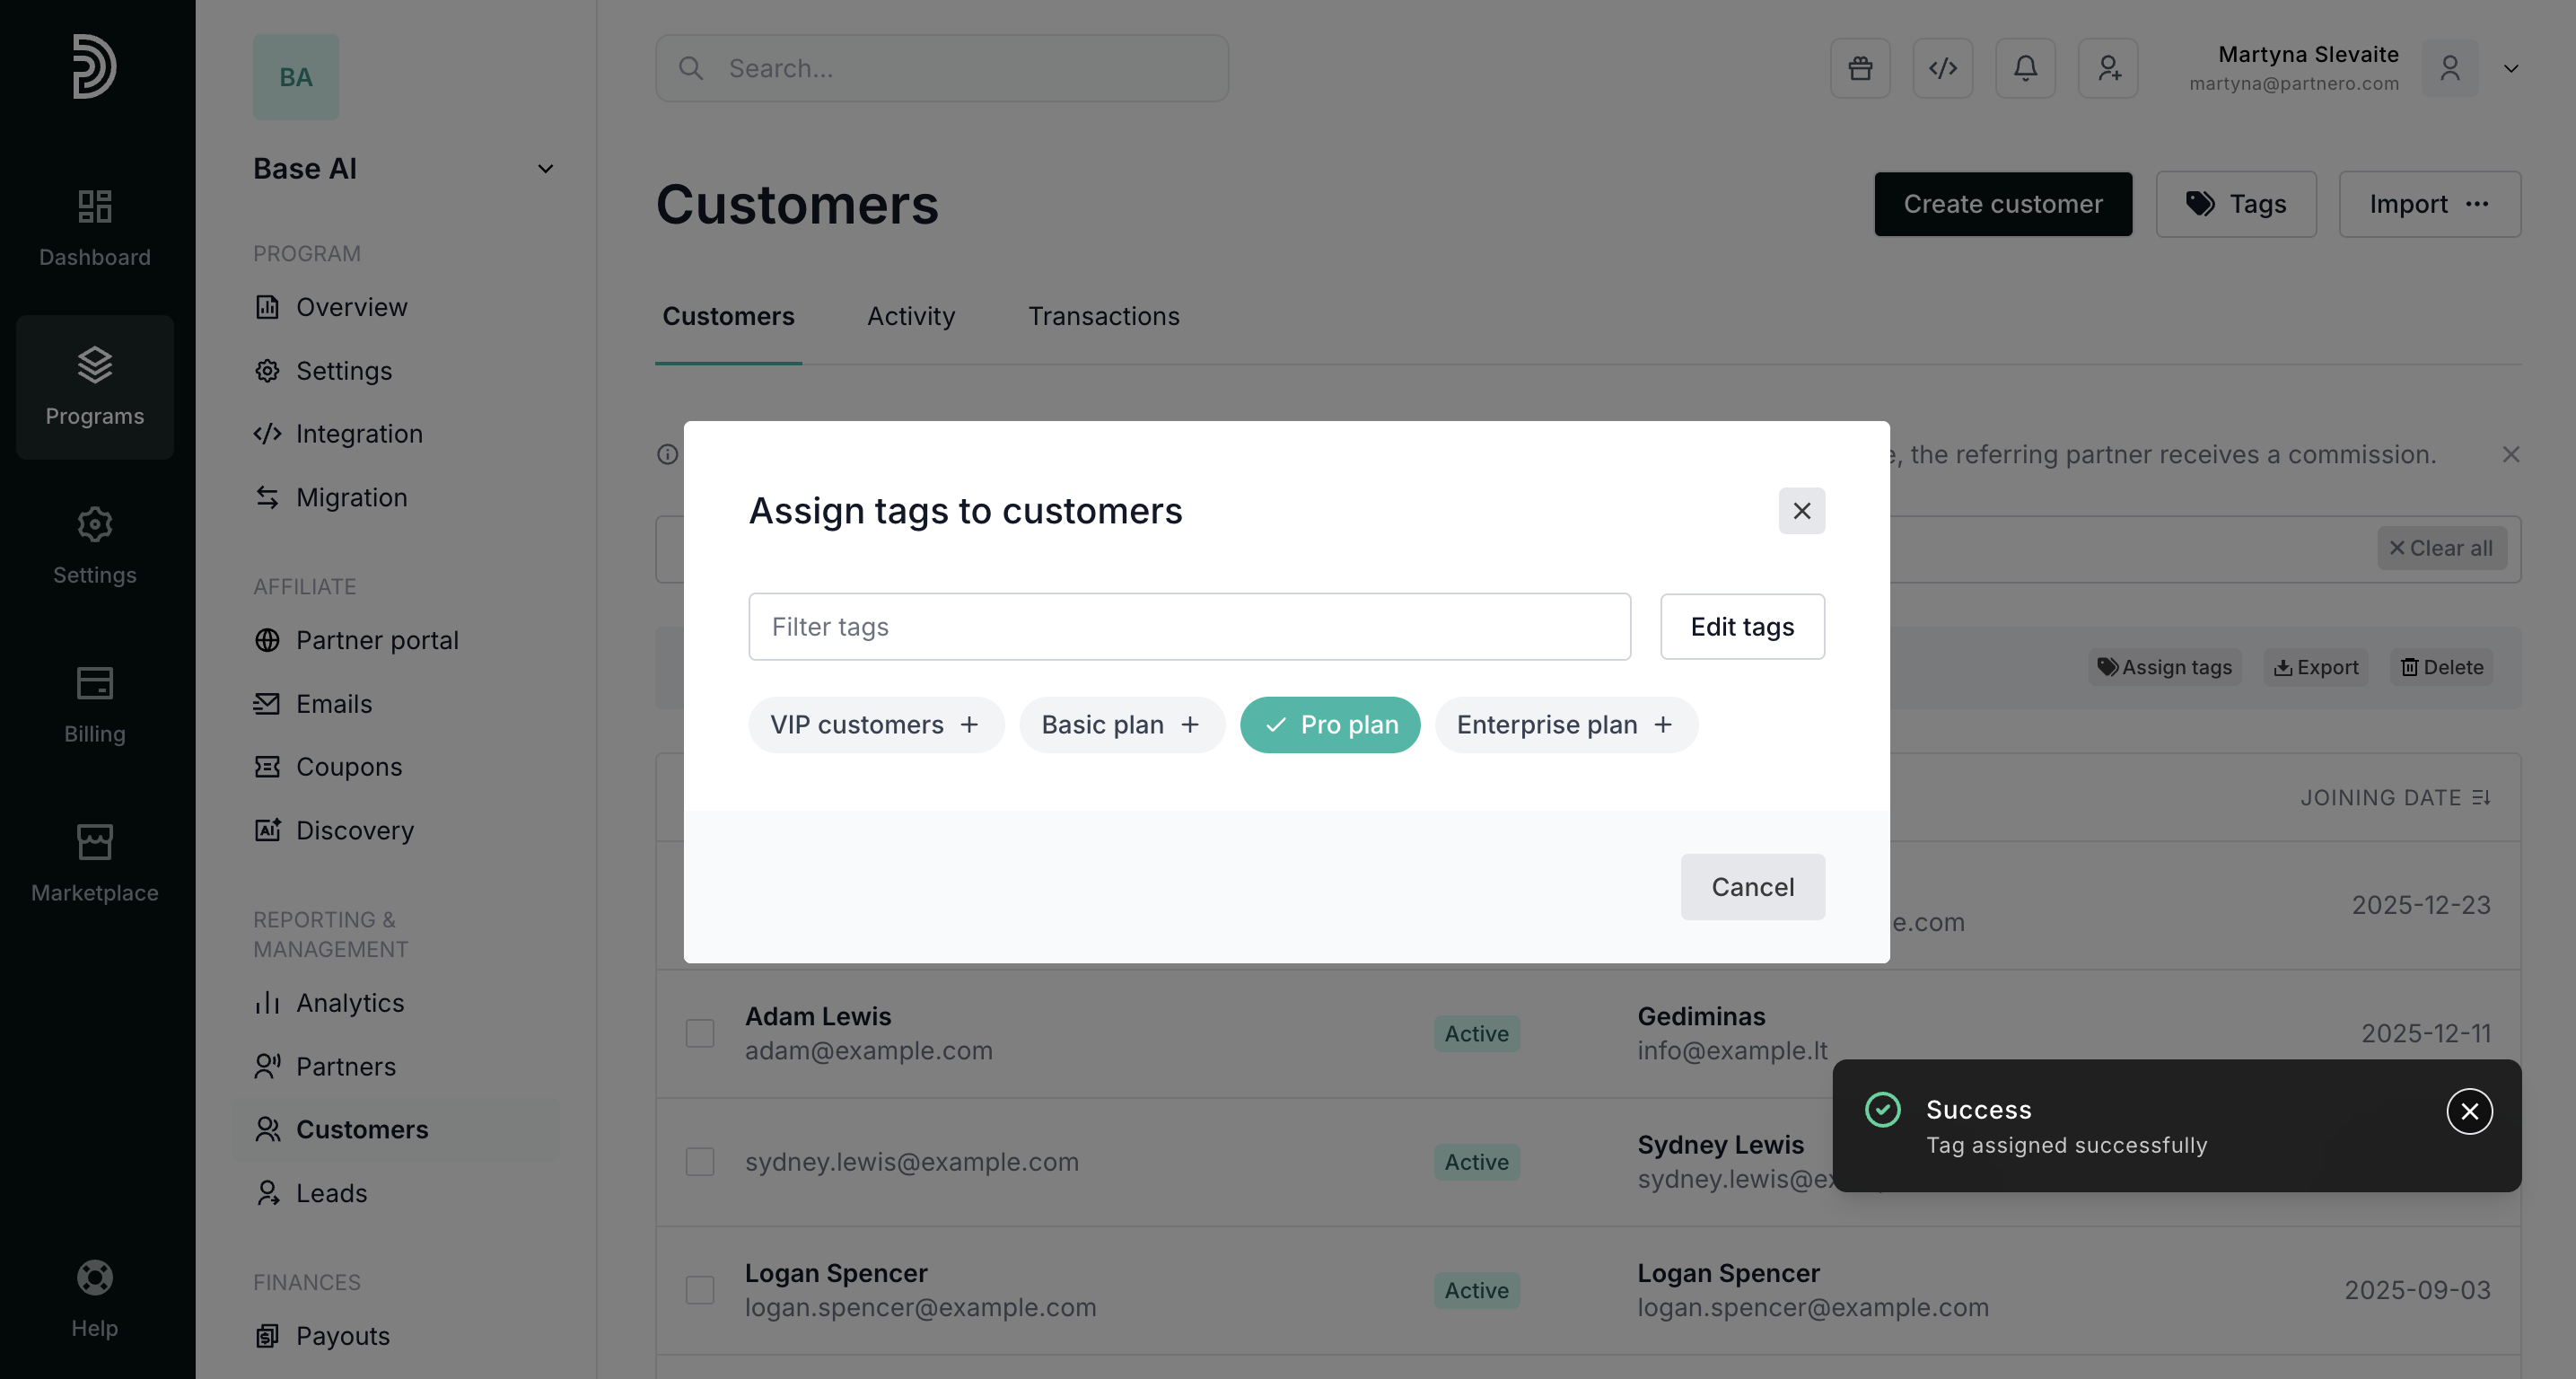Tick the sydney.lewis@example.com row checkbox
This screenshot has height=1379, width=2576.
pyautogui.click(x=700, y=1161)
